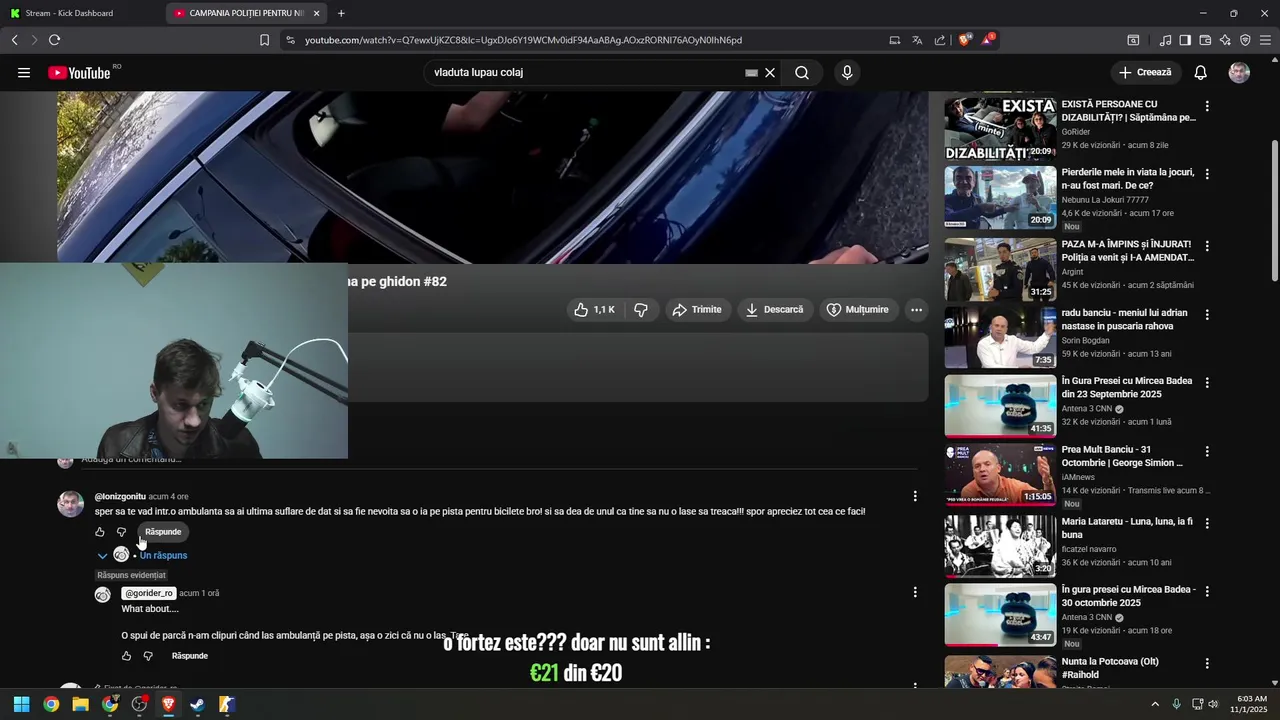Click the YouTube search input field
Viewport: 1280px width, 720px height.
point(585,72)
